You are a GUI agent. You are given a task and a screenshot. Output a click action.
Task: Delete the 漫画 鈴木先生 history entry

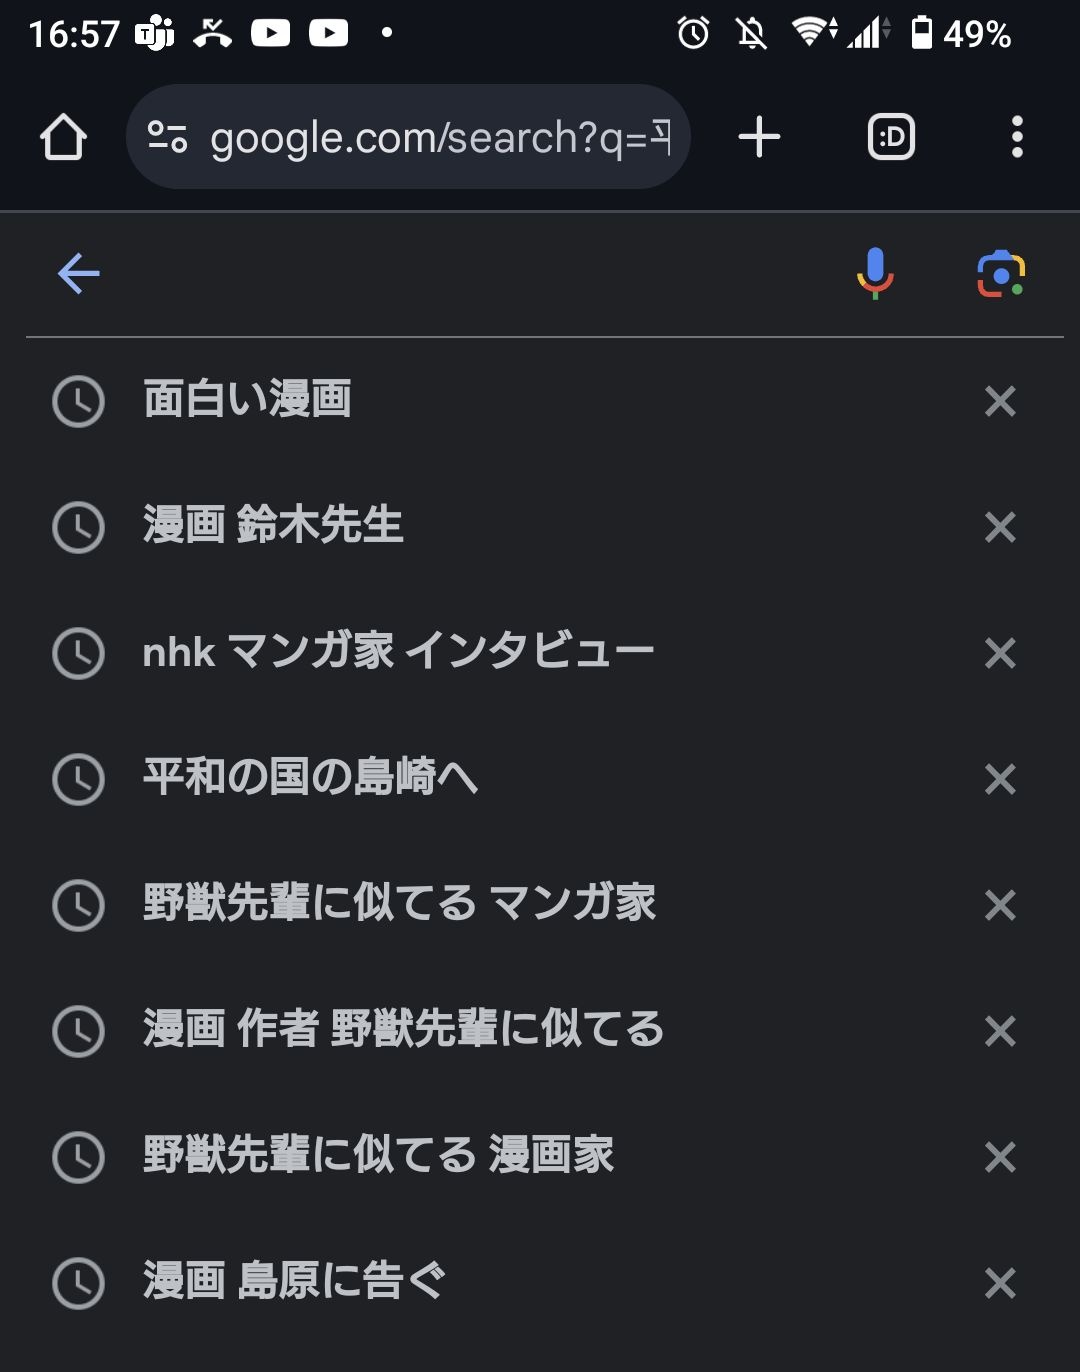(x=1000, y=527)
